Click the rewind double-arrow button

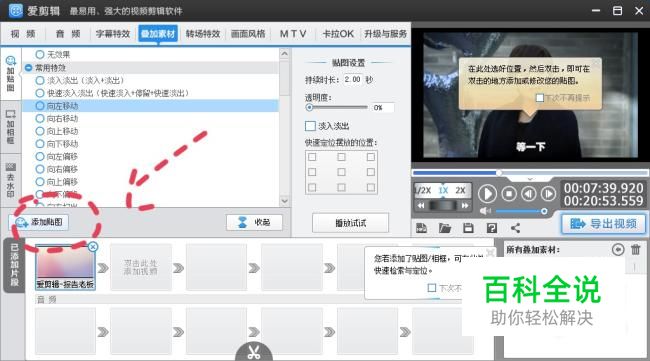click(x=421, y=205)
